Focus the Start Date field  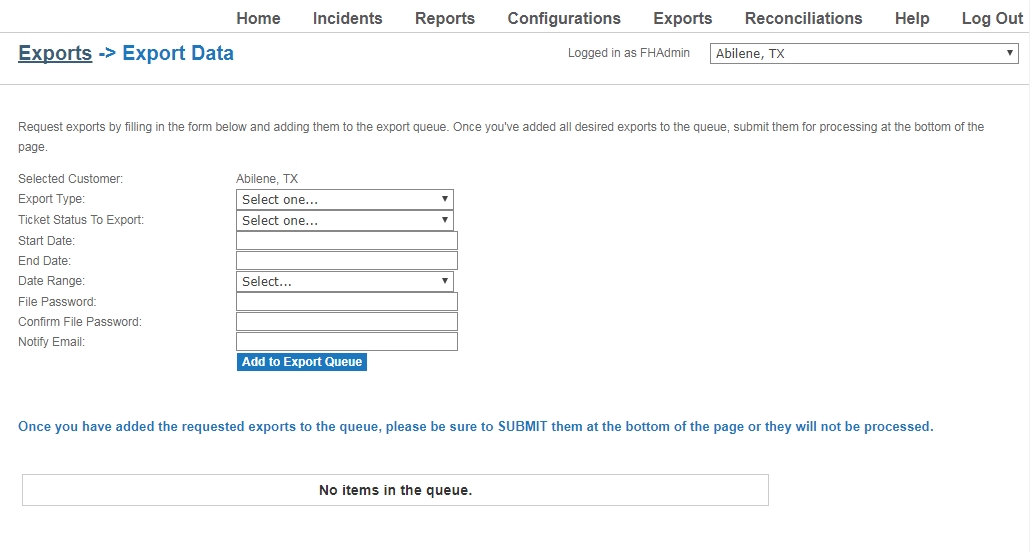347,240
